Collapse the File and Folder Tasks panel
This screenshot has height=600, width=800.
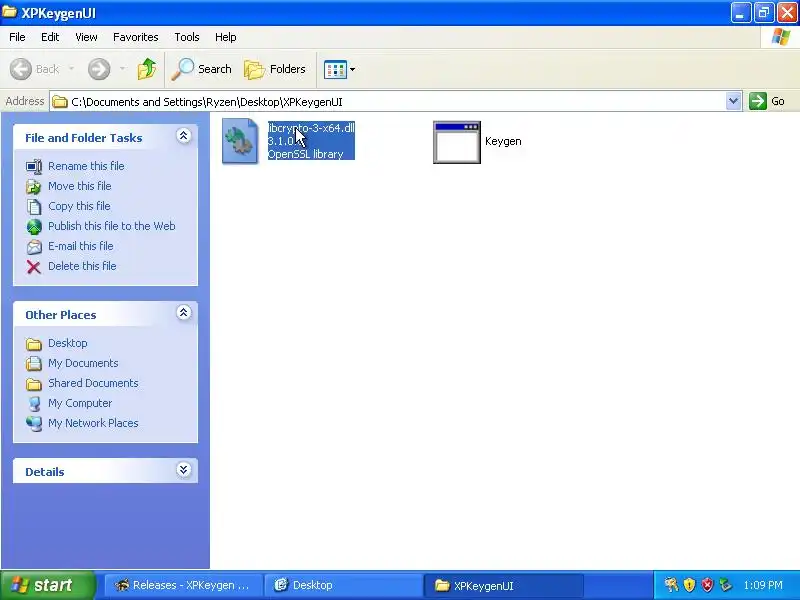184,136
